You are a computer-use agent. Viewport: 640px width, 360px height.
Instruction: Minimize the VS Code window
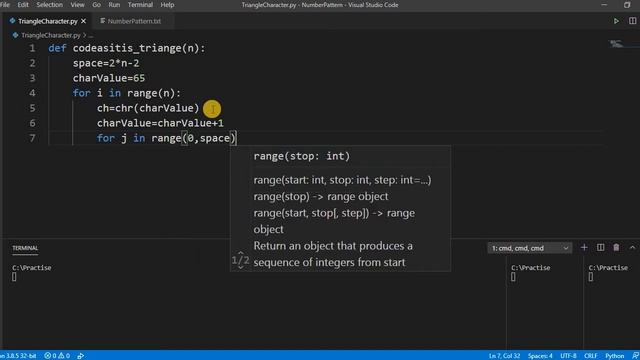coord(604,5)
